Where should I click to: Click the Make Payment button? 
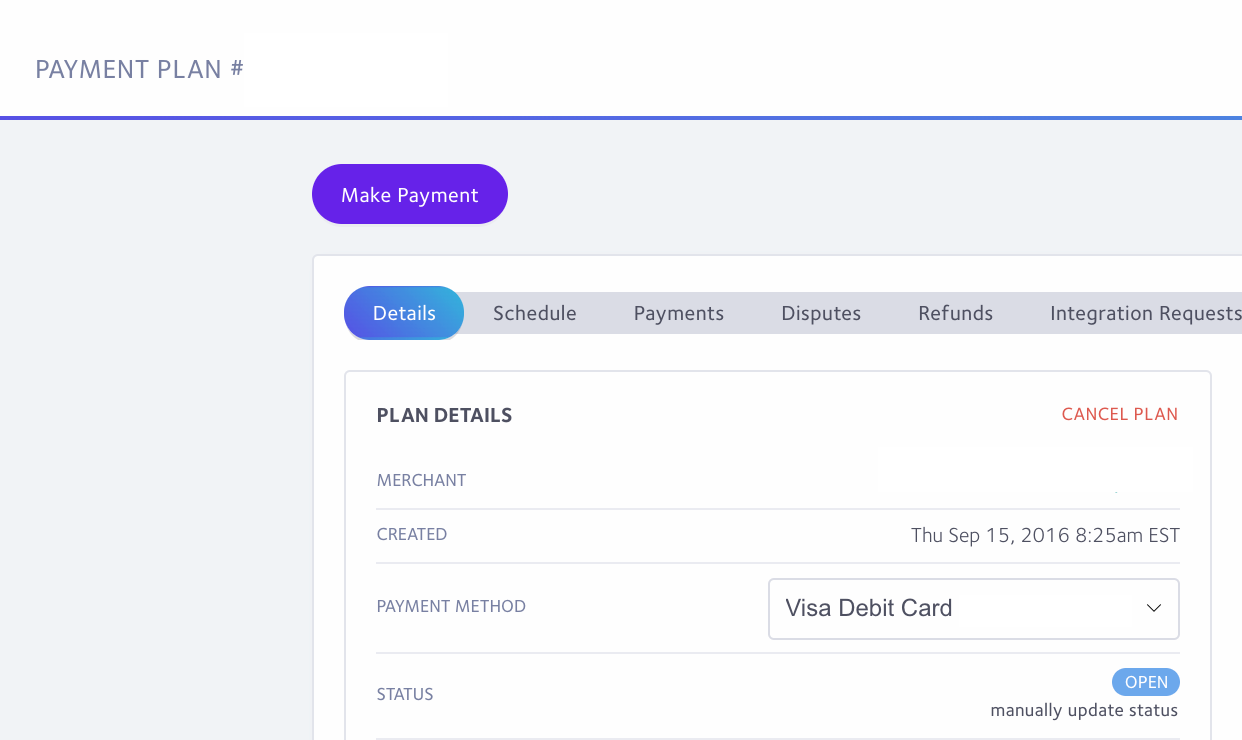(x=409, y=193)
